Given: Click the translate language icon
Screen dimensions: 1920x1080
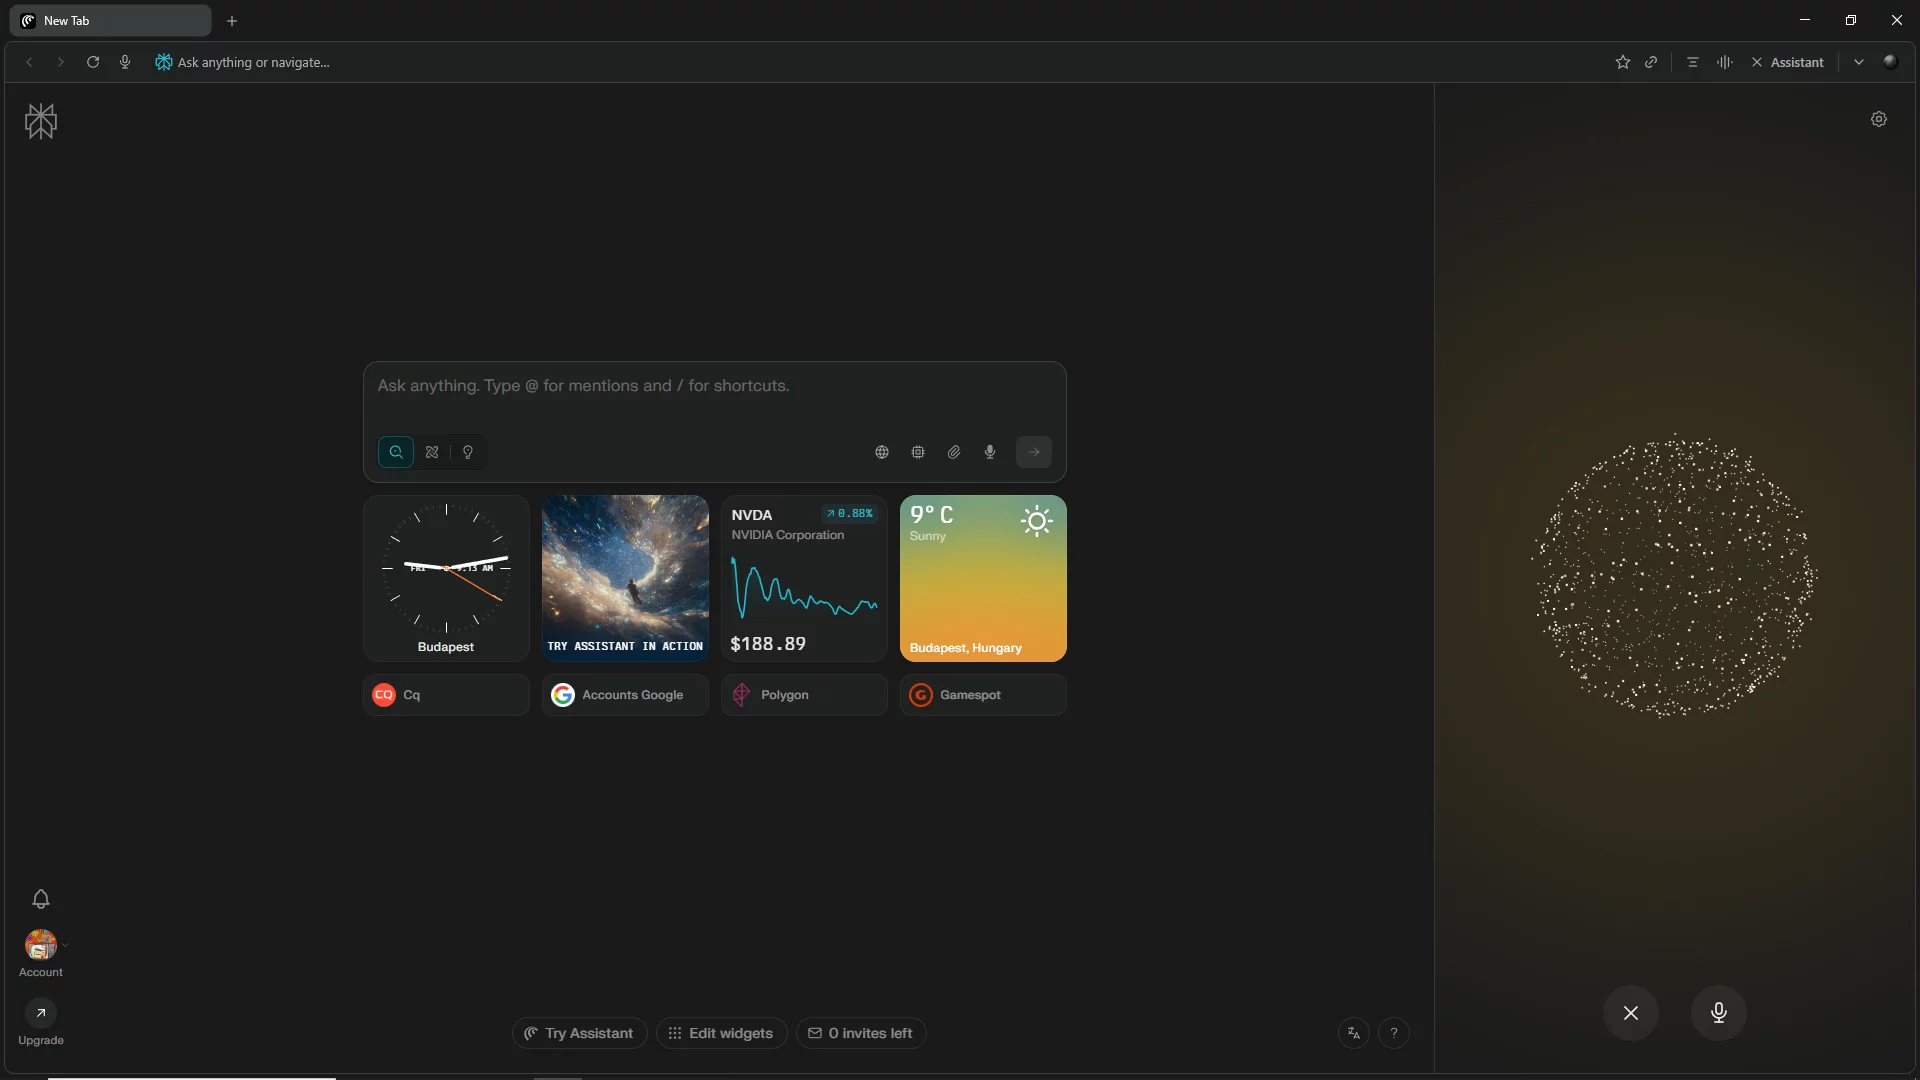Looking at the screenshot, I should point(1353,1033).
